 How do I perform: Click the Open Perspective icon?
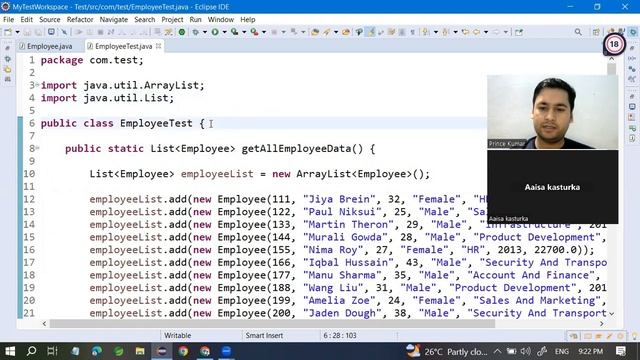pyautogui.click(x=596, y=32)
